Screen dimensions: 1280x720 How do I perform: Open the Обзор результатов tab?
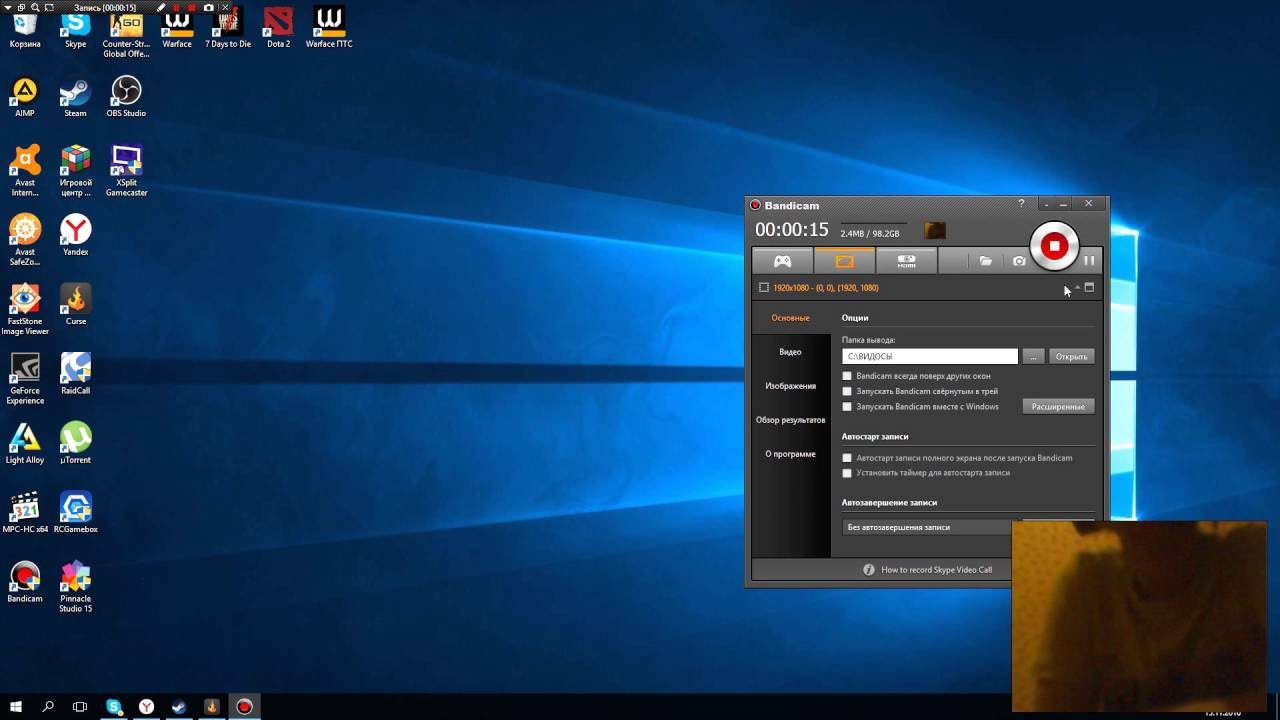(x=790, y=420)
